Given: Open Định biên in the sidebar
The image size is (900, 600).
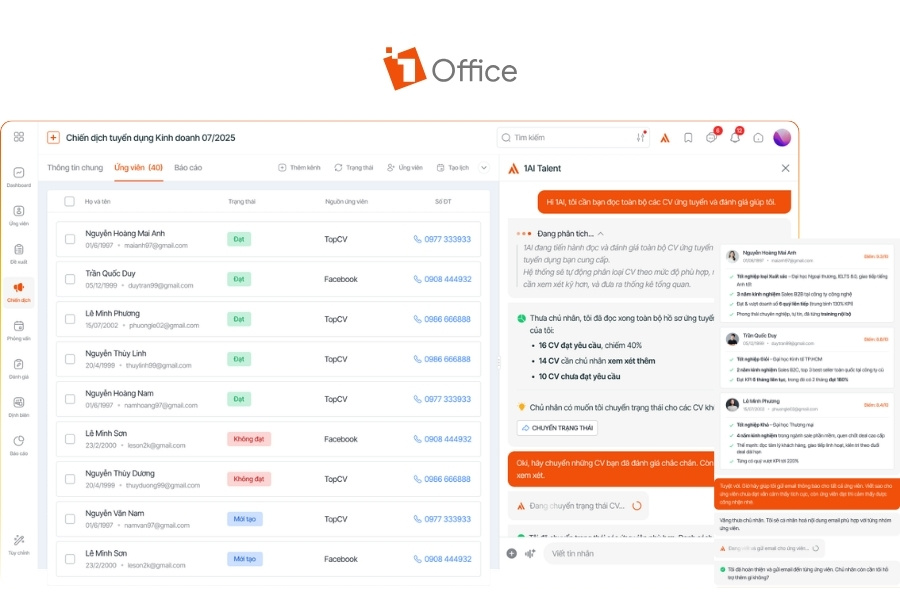Looking at the screenshot, I should click(19, 407).
